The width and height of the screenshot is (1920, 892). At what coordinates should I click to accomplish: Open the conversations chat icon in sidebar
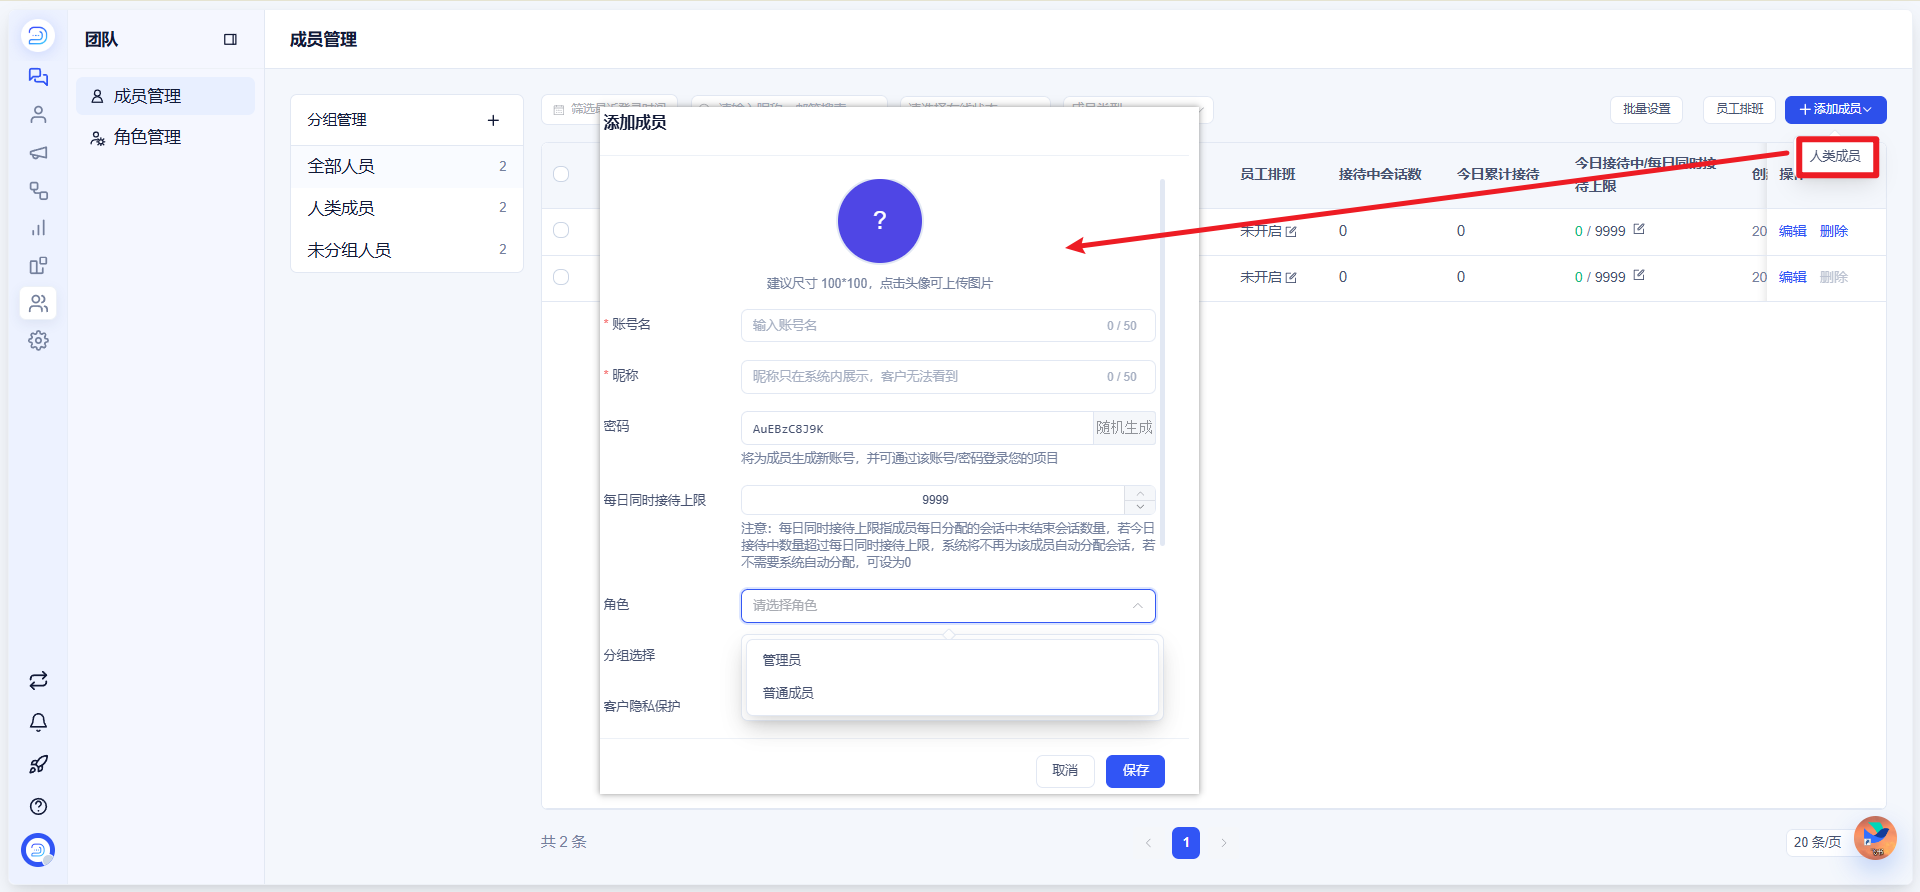click(38, 77)
